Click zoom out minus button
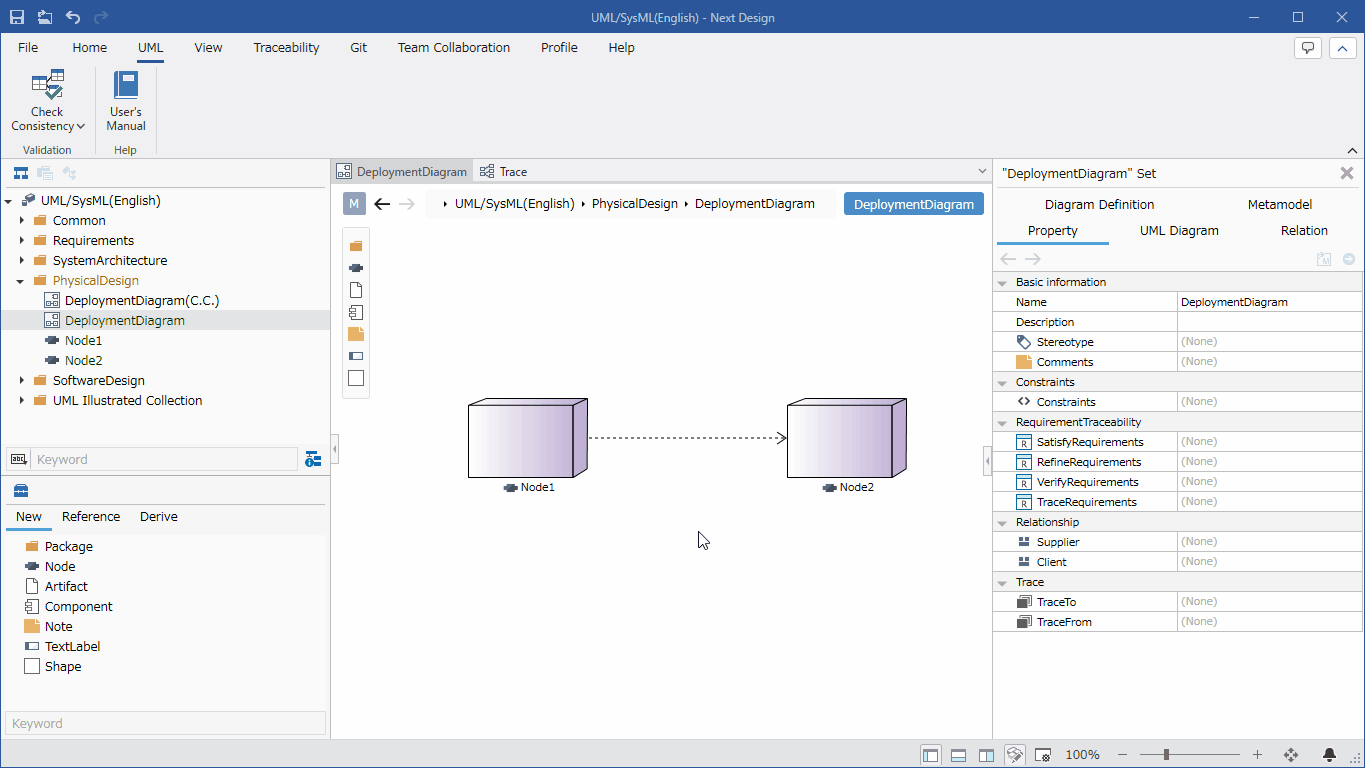1365x768 pixels. click(1122, 755)
